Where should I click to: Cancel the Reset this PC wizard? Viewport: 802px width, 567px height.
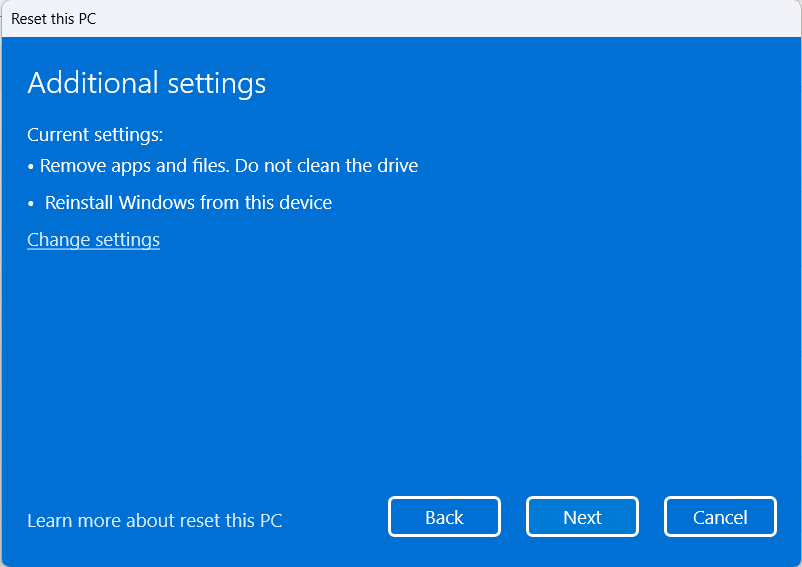(720, 517)
